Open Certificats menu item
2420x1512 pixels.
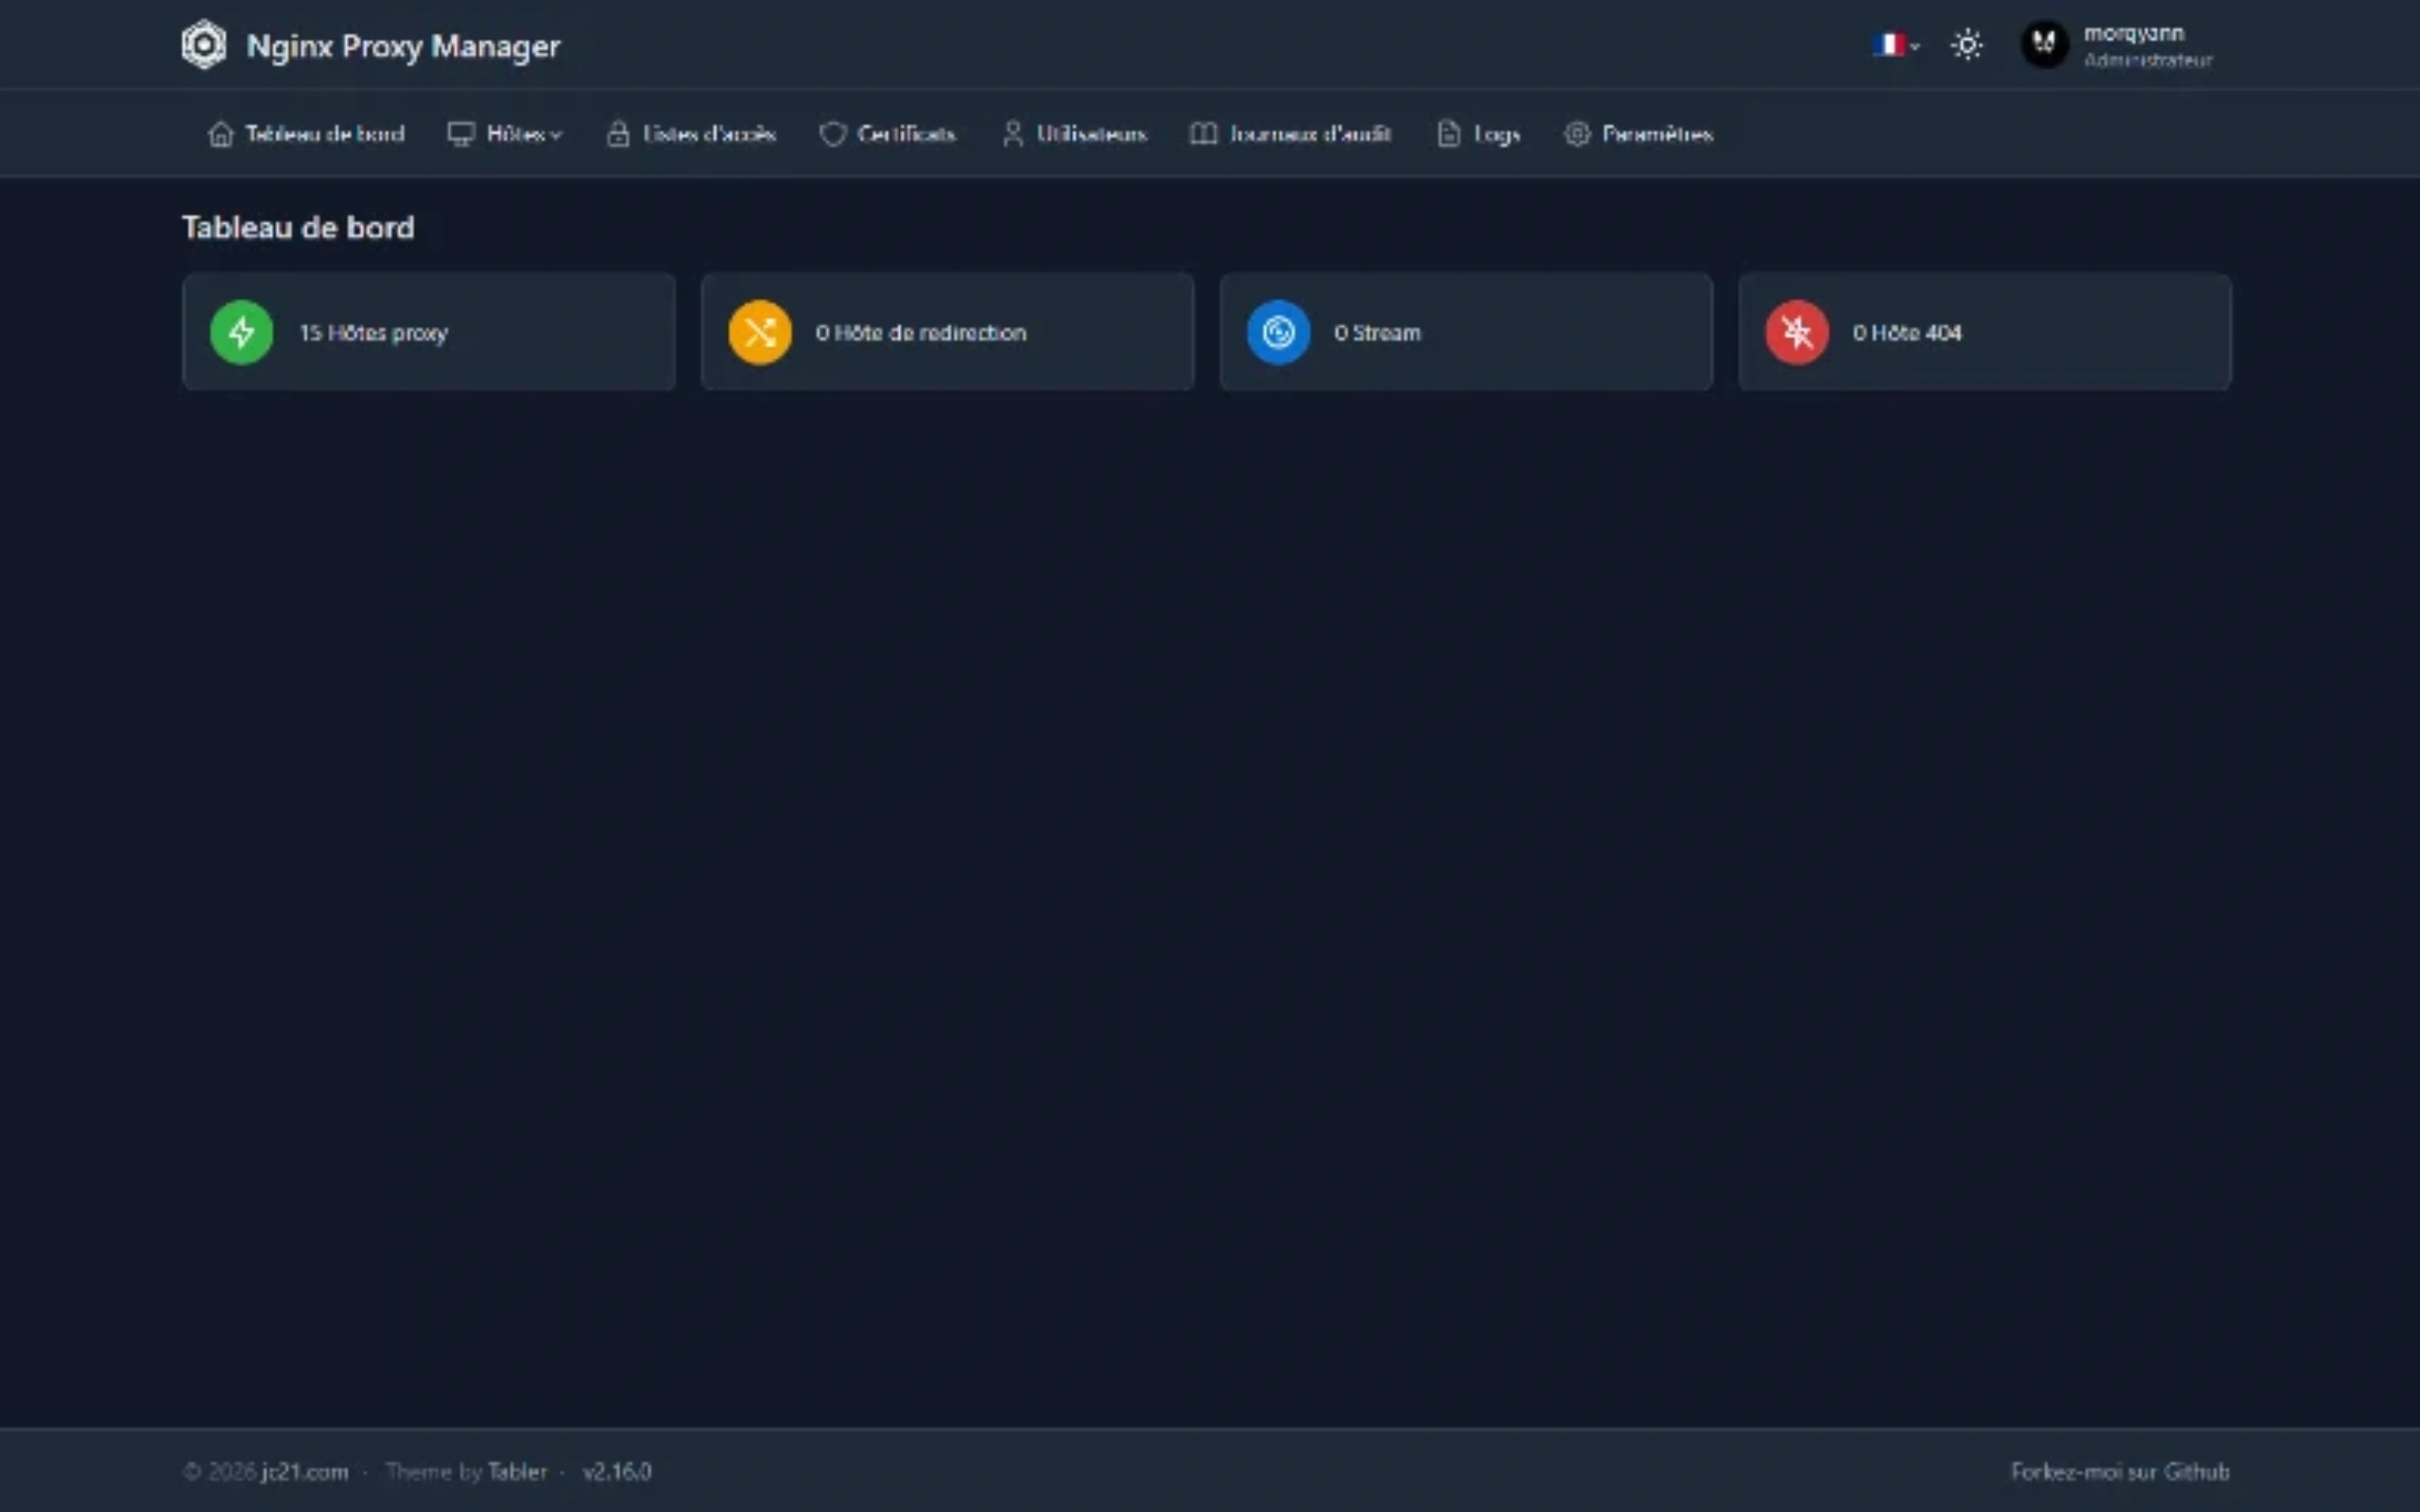(x=888, y=134)
